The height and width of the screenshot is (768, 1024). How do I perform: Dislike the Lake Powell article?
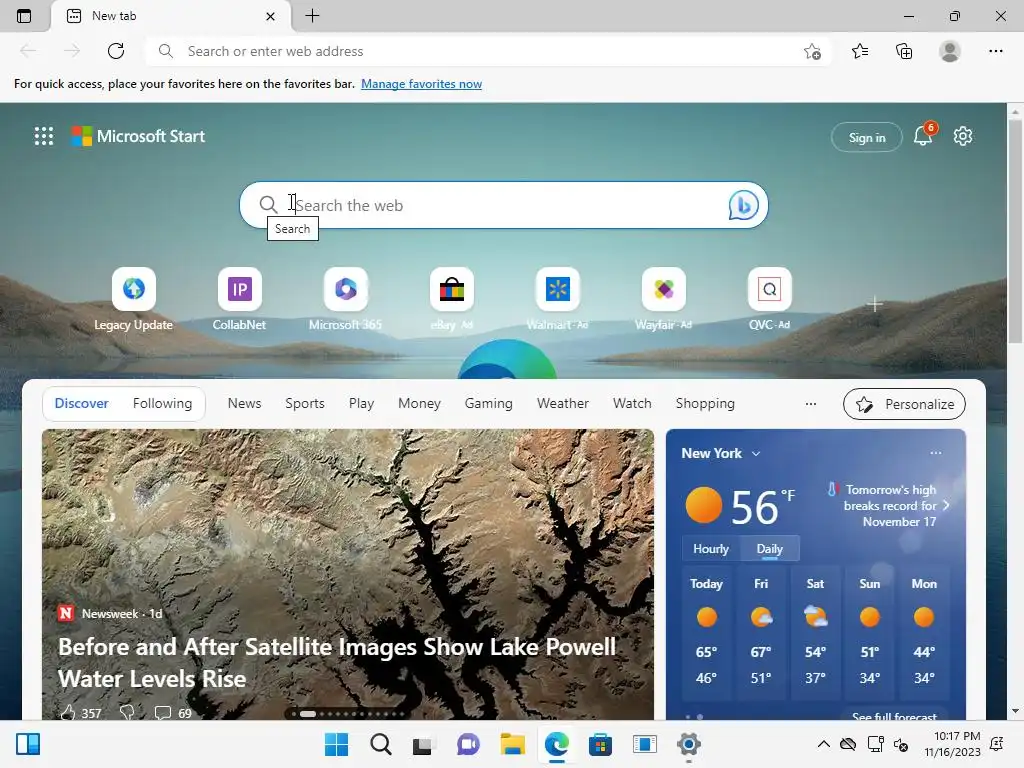coord(127,712)
